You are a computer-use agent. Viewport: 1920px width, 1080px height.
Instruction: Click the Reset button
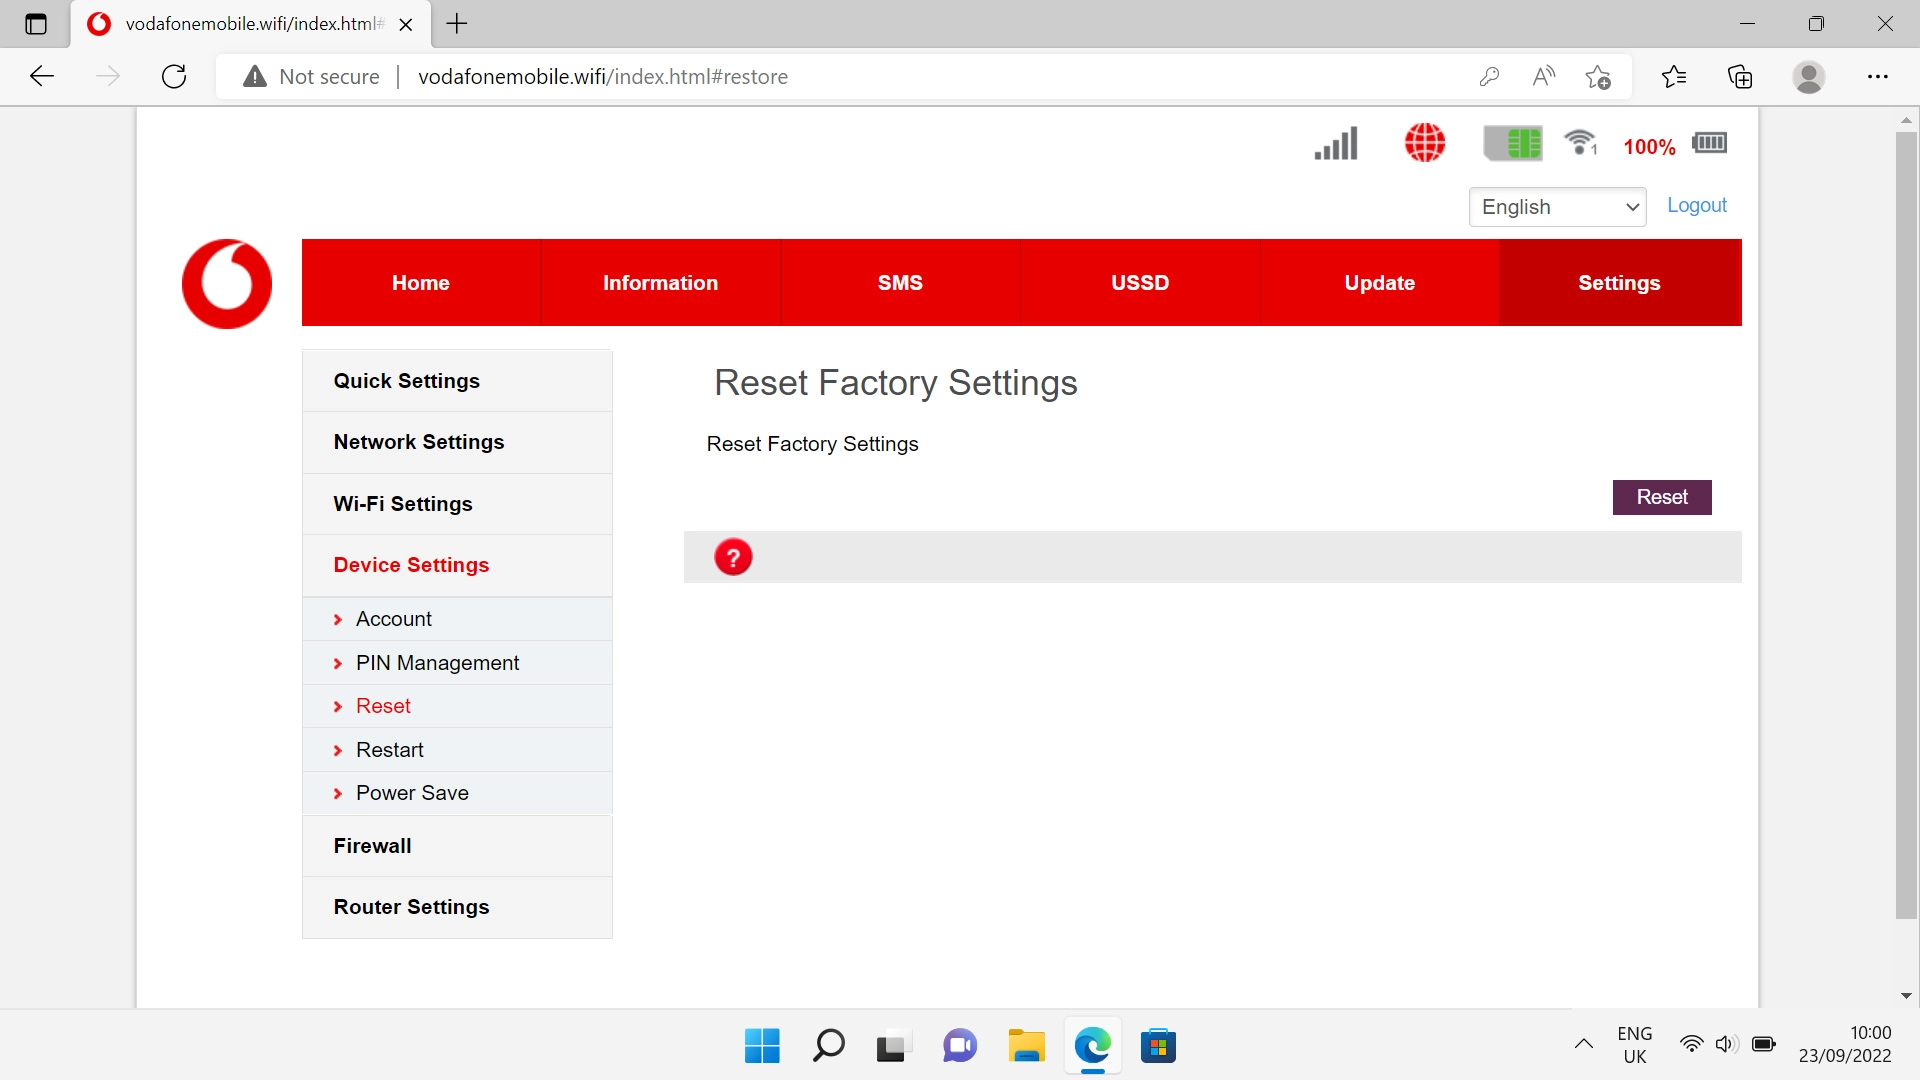click(1662, 497)
